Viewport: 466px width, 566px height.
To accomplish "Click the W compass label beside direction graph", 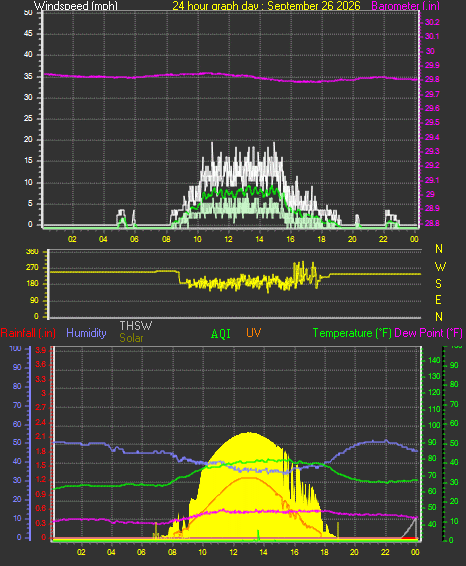I will [x=440, y=267].
